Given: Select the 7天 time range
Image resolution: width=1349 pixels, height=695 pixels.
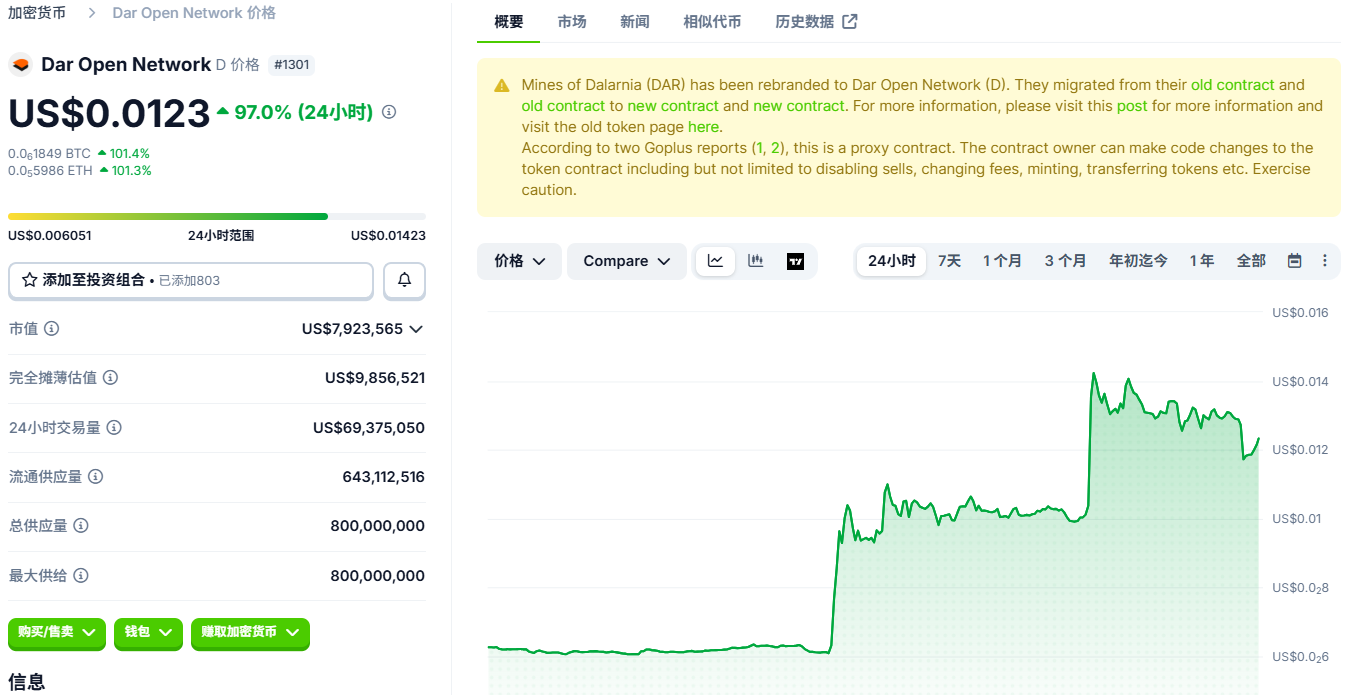Looking at the screenshot, I should pos(949,261).
